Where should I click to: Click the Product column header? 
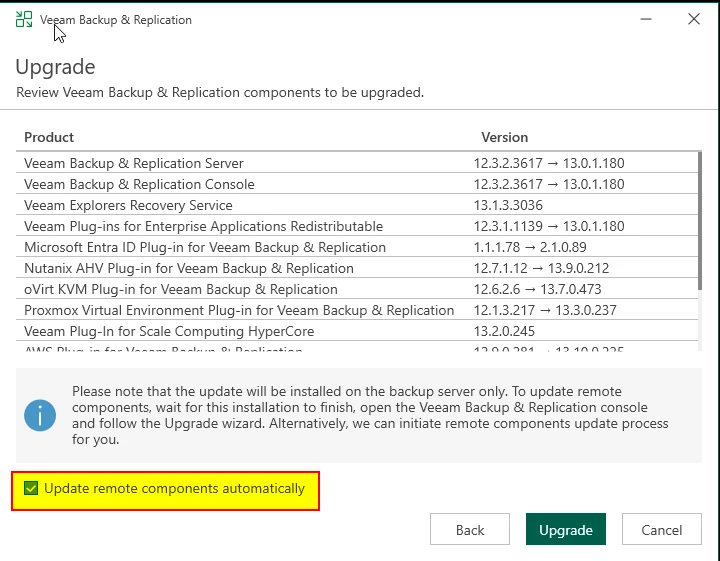pos(49,137)
